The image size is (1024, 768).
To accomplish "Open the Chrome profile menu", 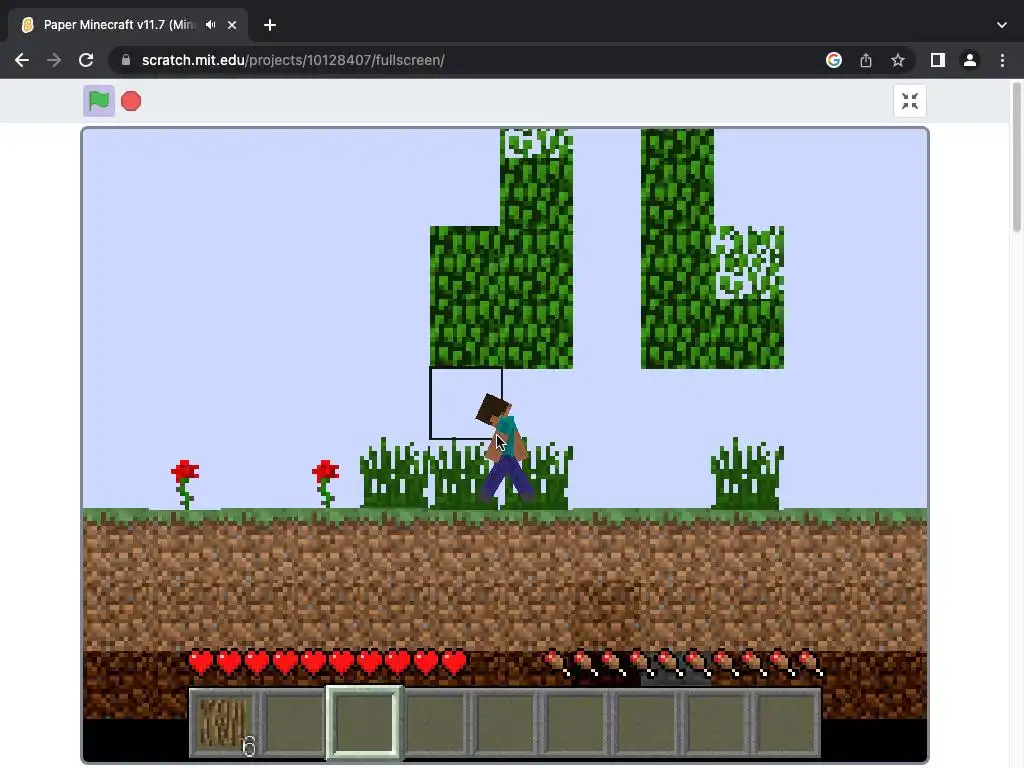I will [970, 60].
